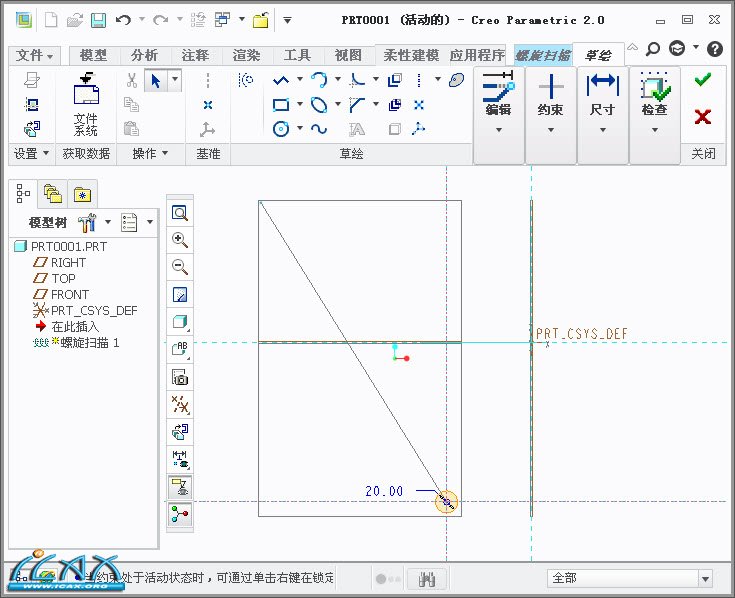Toggle dimension display icon in graphics toolbar
The width and height of the screenshot is (735, 598).
click(180, 460)
